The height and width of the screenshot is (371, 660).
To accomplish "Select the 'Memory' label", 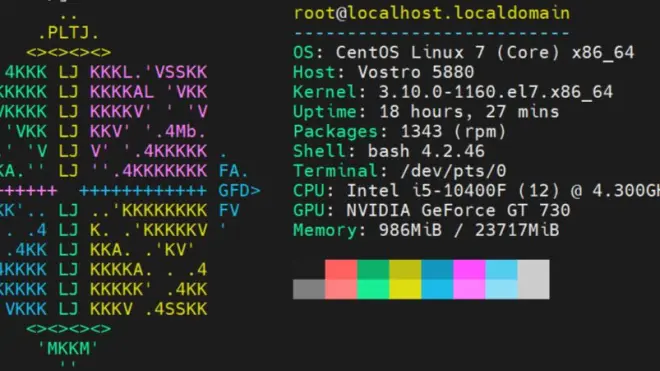I will (325, 230).
